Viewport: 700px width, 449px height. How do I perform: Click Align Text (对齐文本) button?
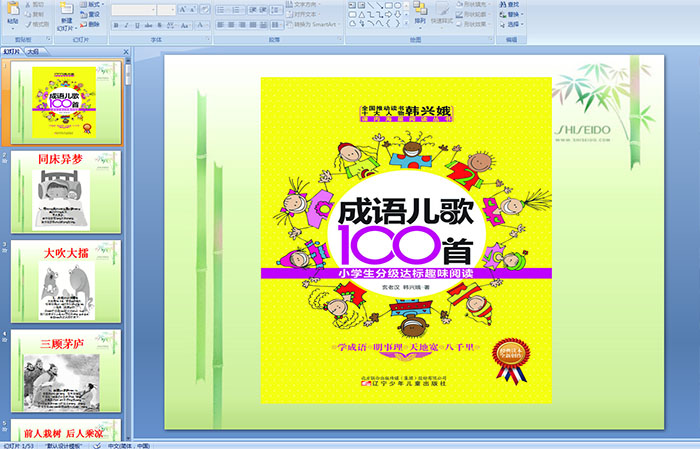(x=303, y=14)
